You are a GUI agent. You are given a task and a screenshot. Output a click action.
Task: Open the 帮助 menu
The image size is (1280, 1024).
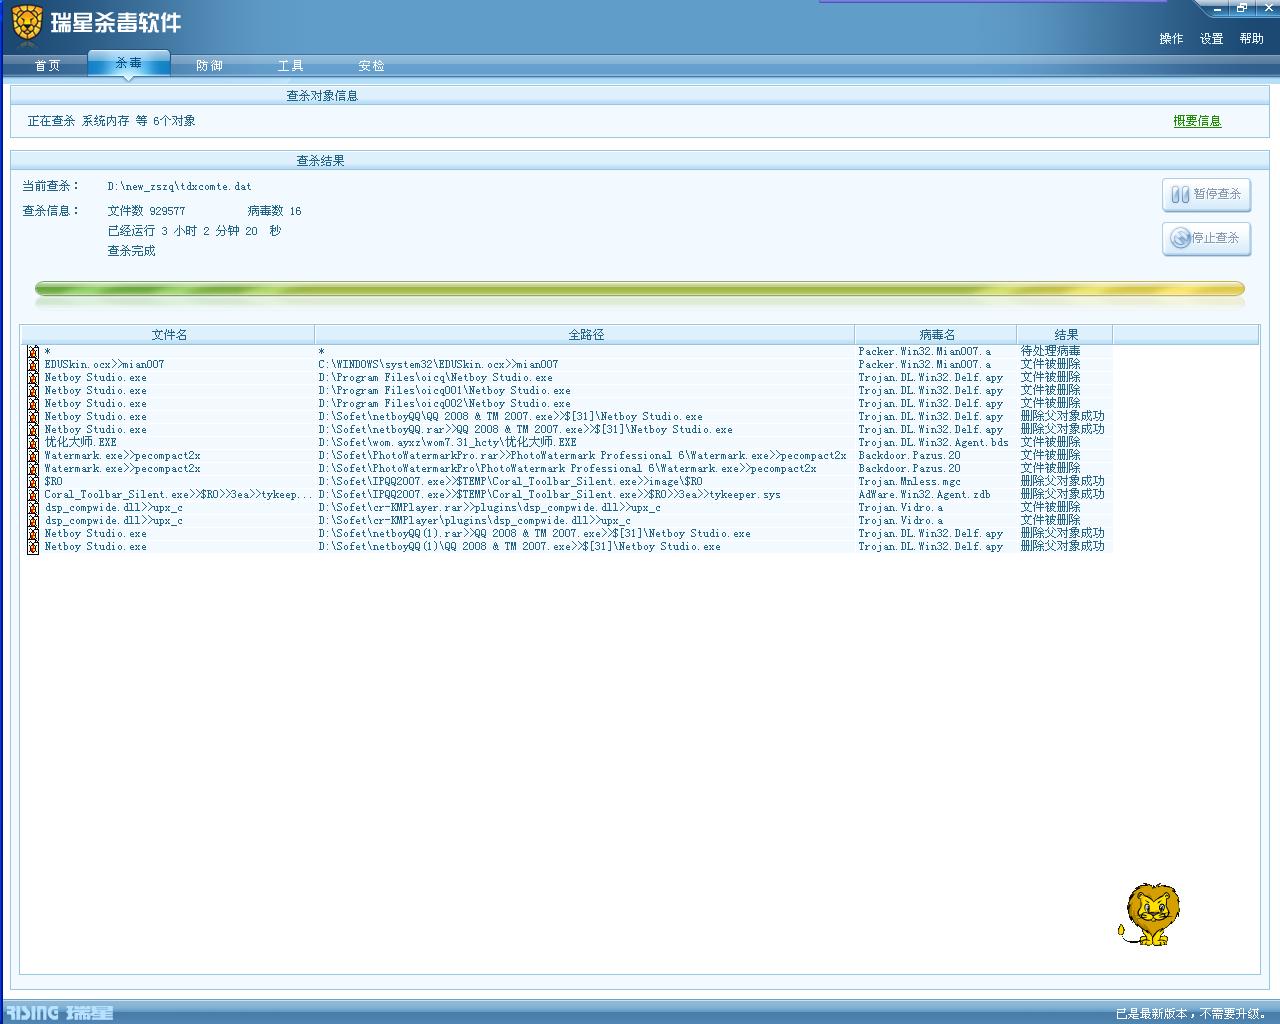click(1251, 39)
